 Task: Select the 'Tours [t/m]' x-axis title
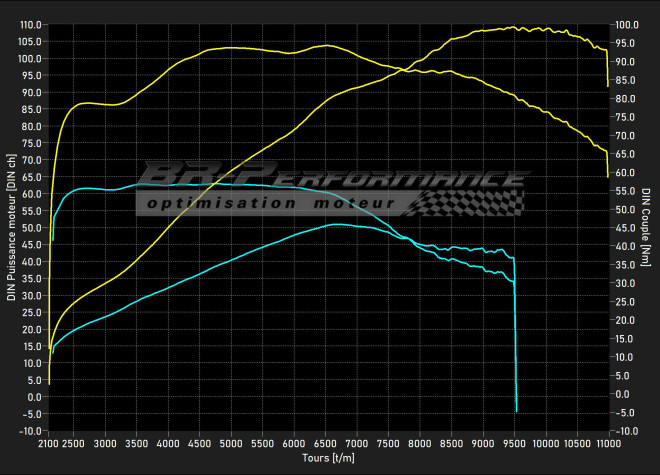329,458
